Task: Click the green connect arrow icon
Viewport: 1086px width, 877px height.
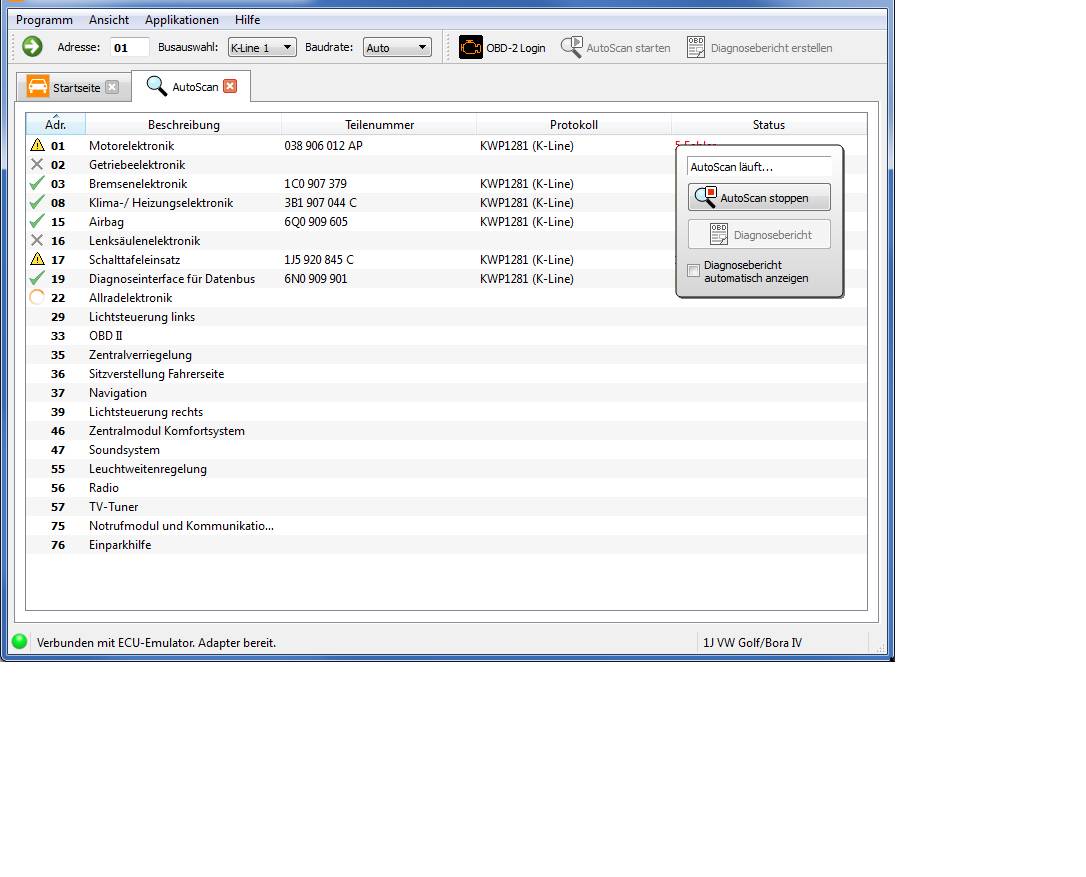Action: pyautogui.click(x=32, y=47)
